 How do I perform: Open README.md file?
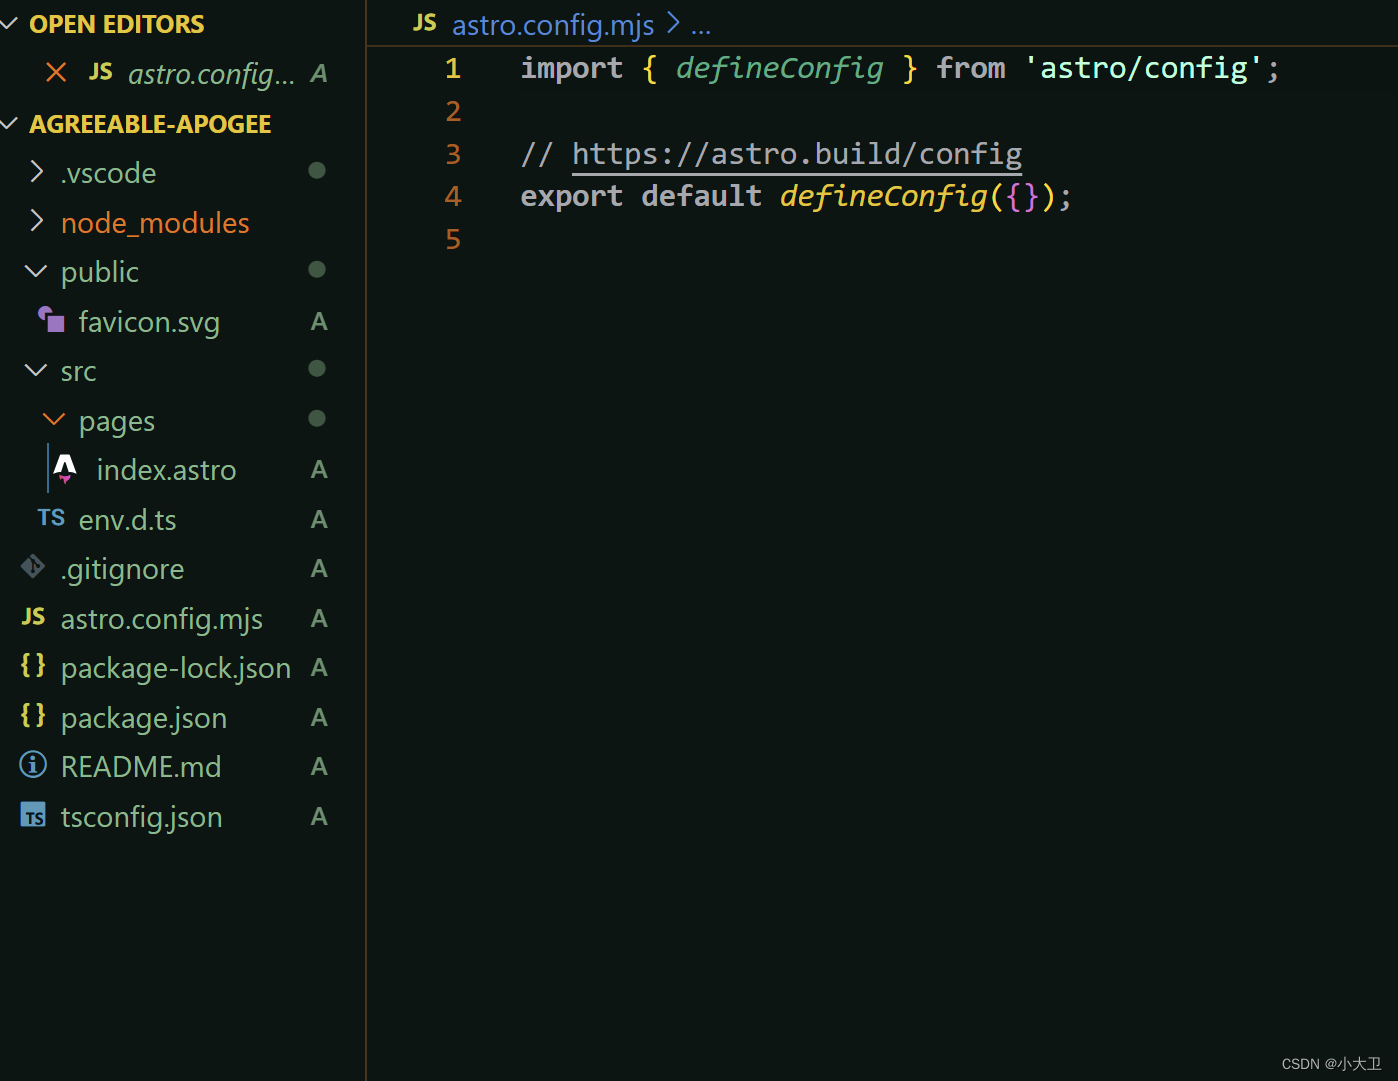click(x=141, y=767)
